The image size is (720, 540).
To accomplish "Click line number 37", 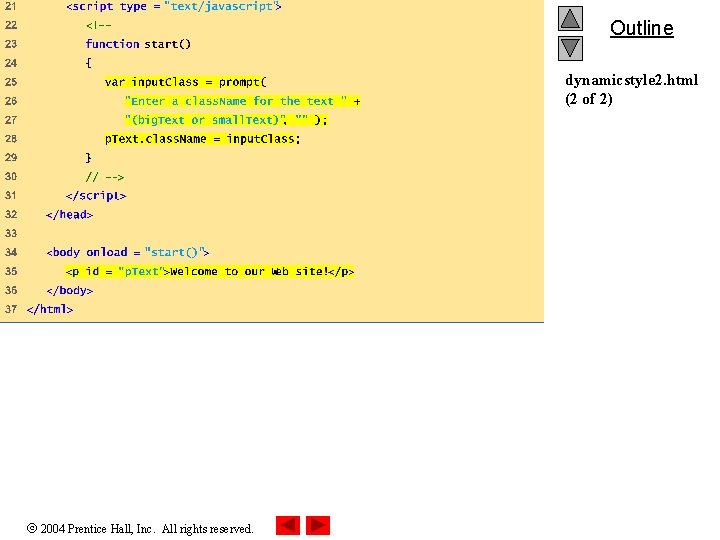I will [x=11, y=309].
